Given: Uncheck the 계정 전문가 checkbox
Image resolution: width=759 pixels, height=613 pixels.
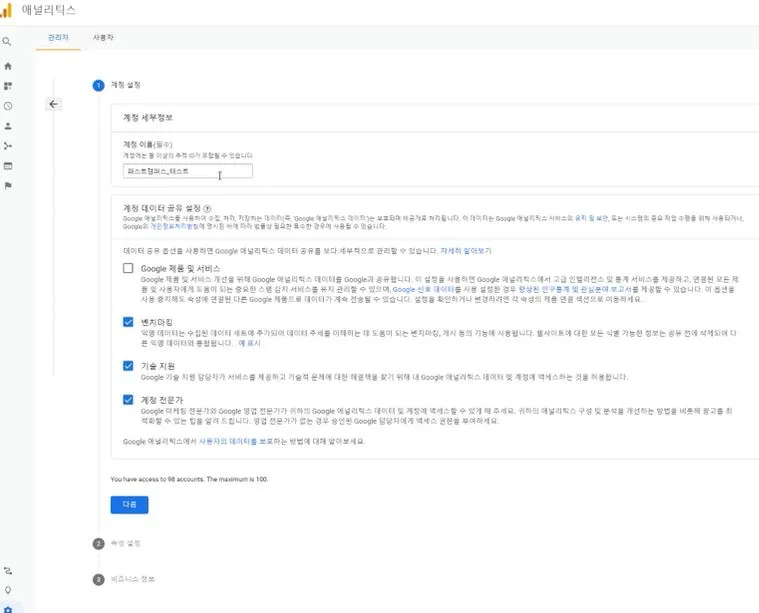Looking at the screenshot, I should click(x=128, y=400).
